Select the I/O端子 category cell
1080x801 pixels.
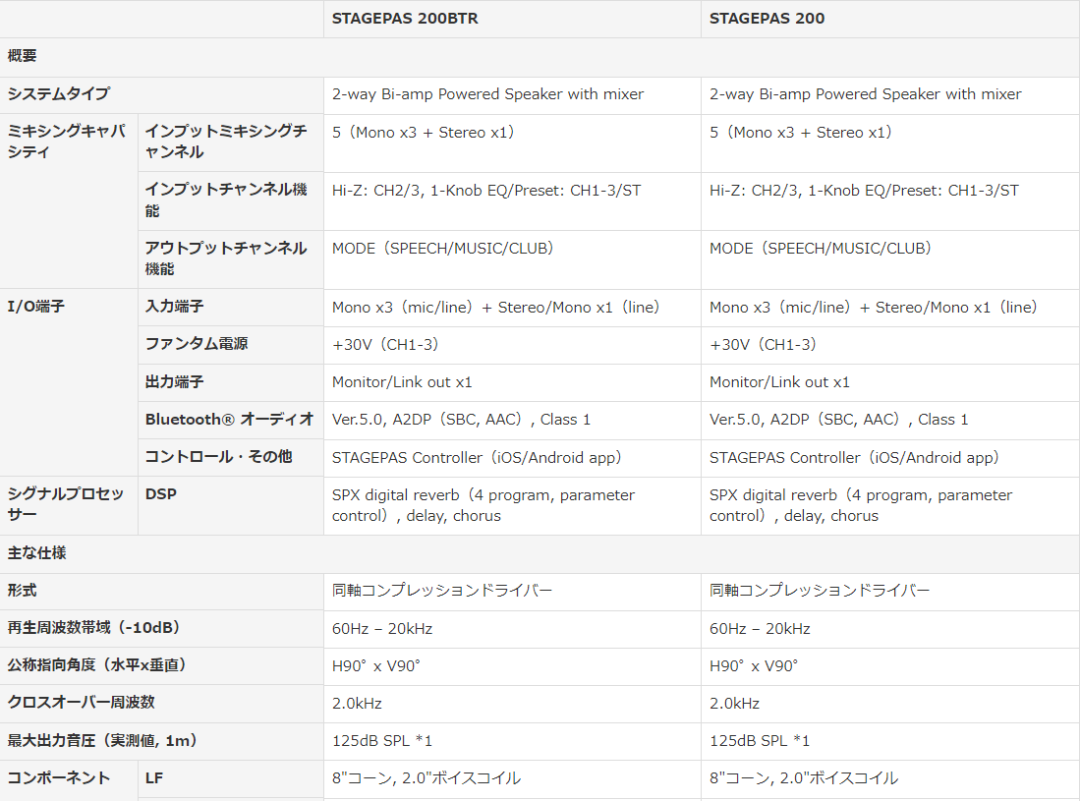pos(69,382)
